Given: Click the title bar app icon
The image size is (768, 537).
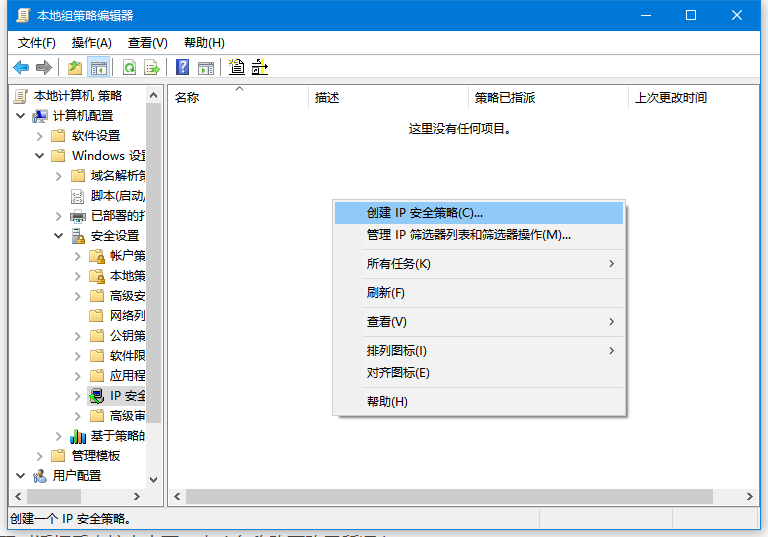Looking at the screenshot, I should click(x=23, y=15).
